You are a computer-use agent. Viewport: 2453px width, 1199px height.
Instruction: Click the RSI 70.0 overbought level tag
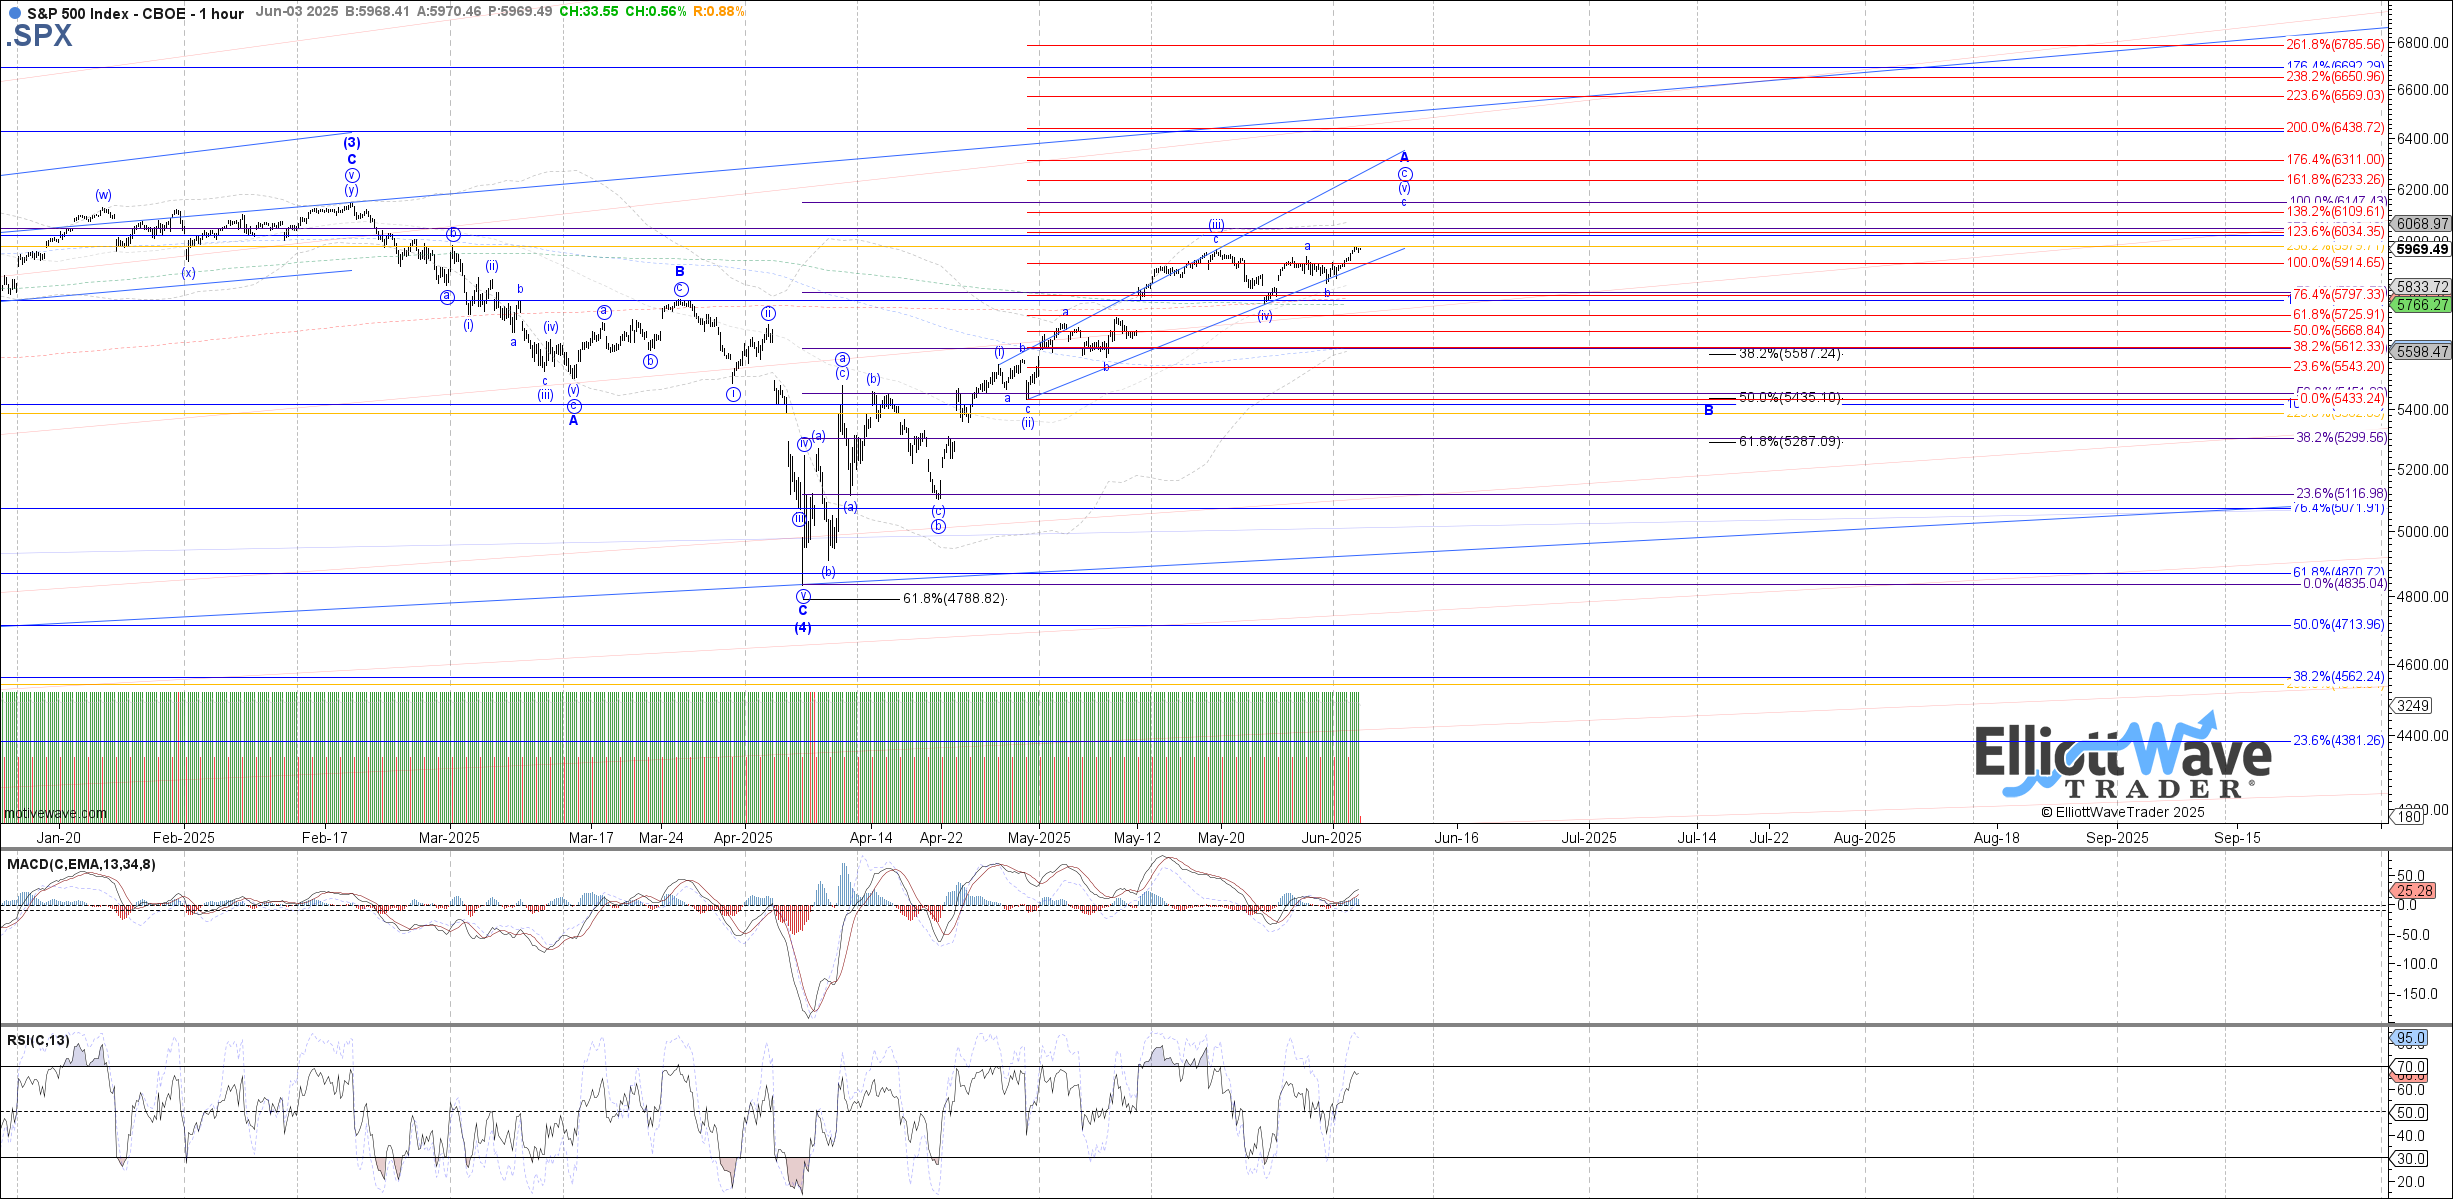[2412, 1067]
